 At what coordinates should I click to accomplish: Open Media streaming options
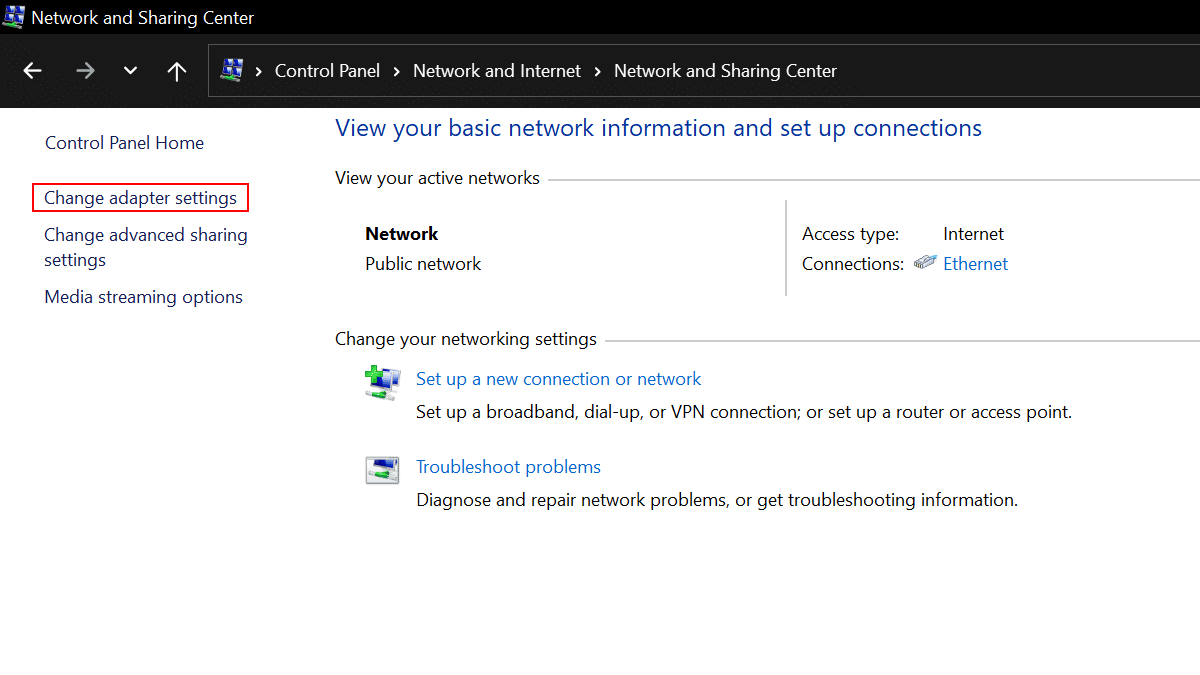click(x=143, y=297)
